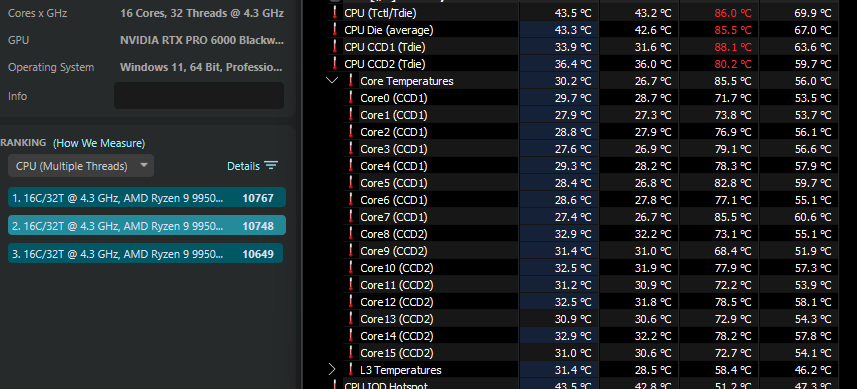Select the Core5 (CCD1) label
This screenshot has width=857, height=389.
pyautogui.click(x=394, y=183)
